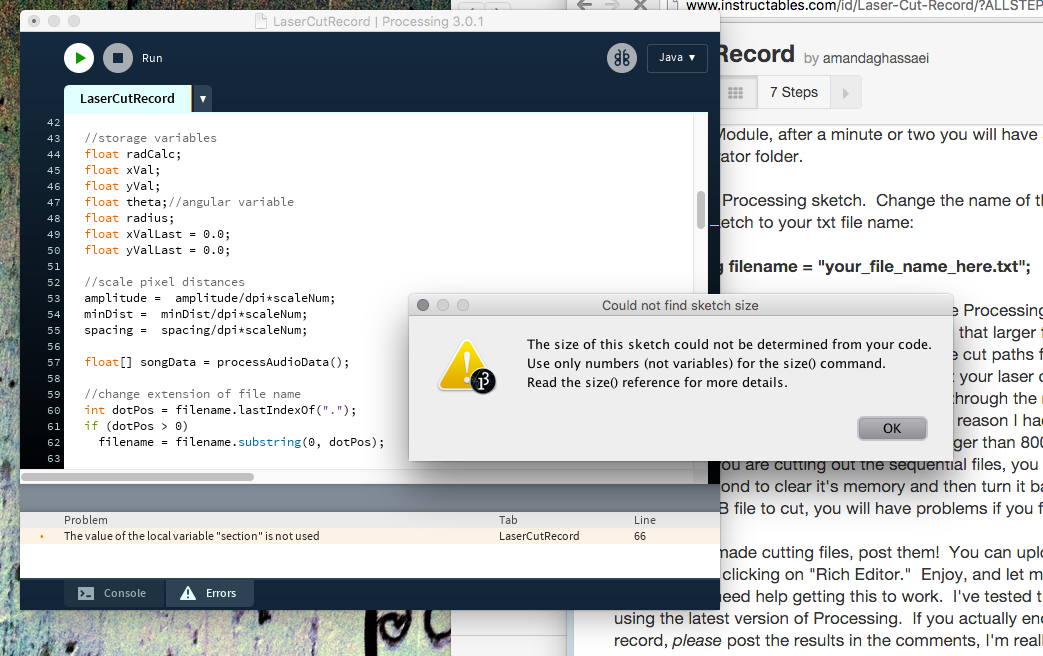1043x656 pixels.
Task: Click the line "if (dotPos > 0)"
Action: coord(136,426)
